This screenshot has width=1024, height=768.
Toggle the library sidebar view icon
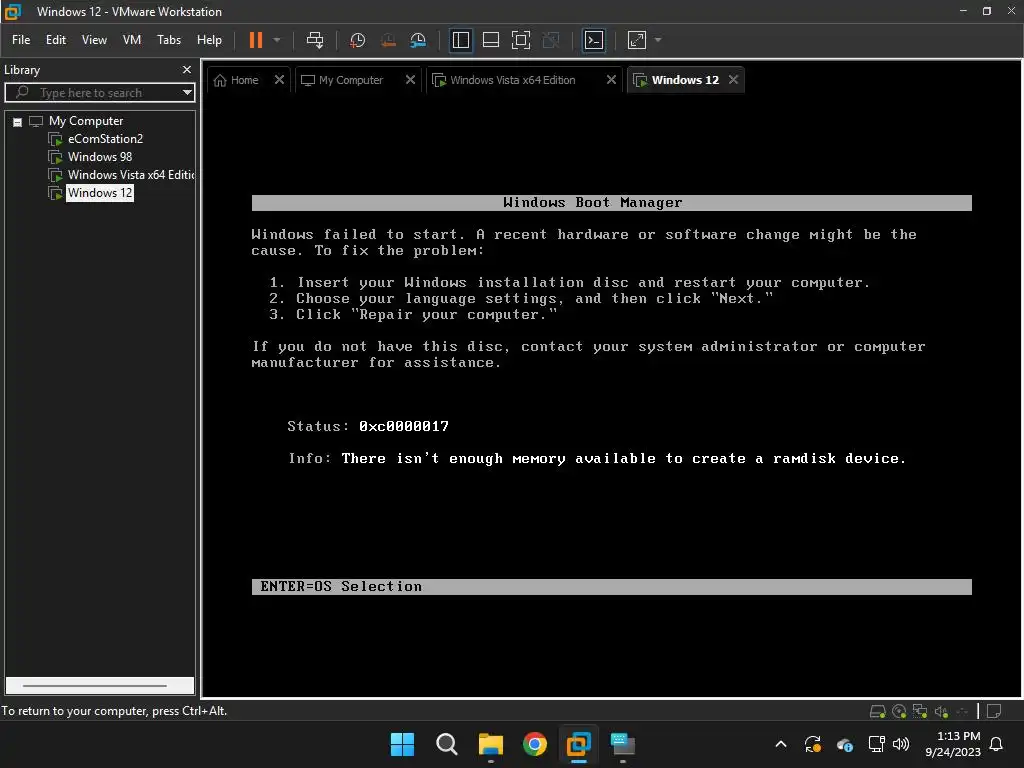point(460,40)
